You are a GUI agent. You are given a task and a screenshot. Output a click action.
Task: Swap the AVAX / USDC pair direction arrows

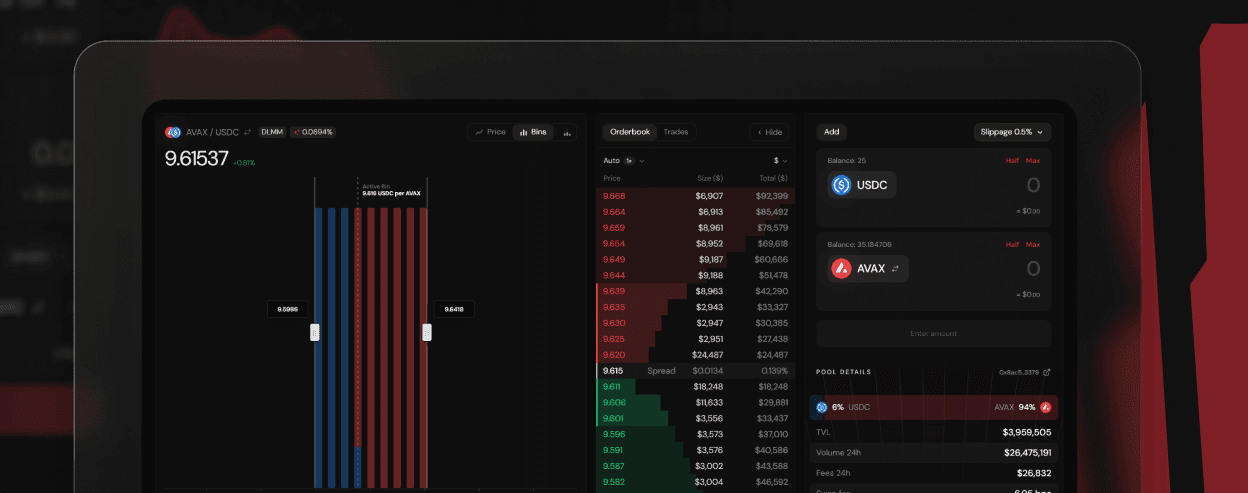click(247, 132)
